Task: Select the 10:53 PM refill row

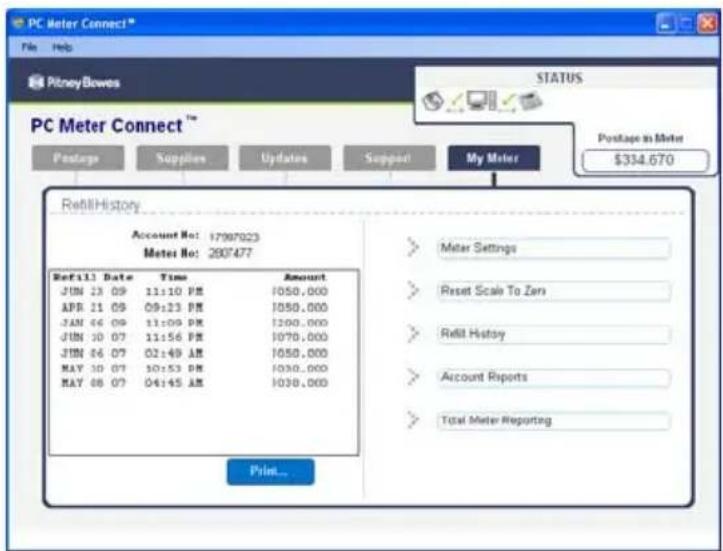Action: coord(194,368)
